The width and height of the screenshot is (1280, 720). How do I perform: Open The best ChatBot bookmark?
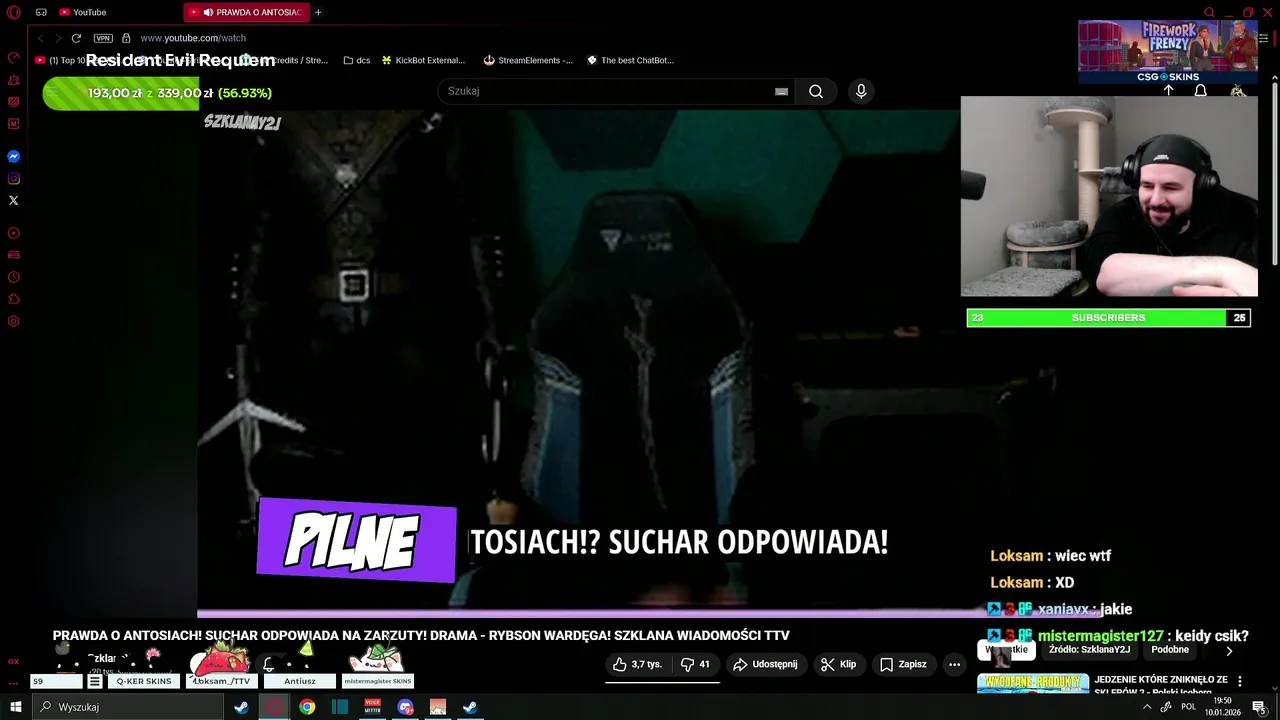(x=630, y=60)
